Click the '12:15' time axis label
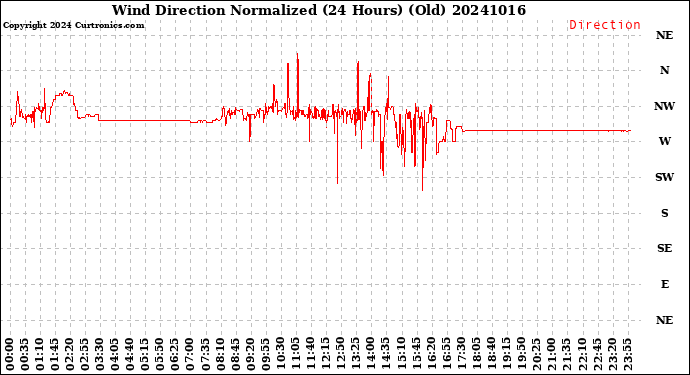This screenshot has height=375, width=690. pos(326,354)
